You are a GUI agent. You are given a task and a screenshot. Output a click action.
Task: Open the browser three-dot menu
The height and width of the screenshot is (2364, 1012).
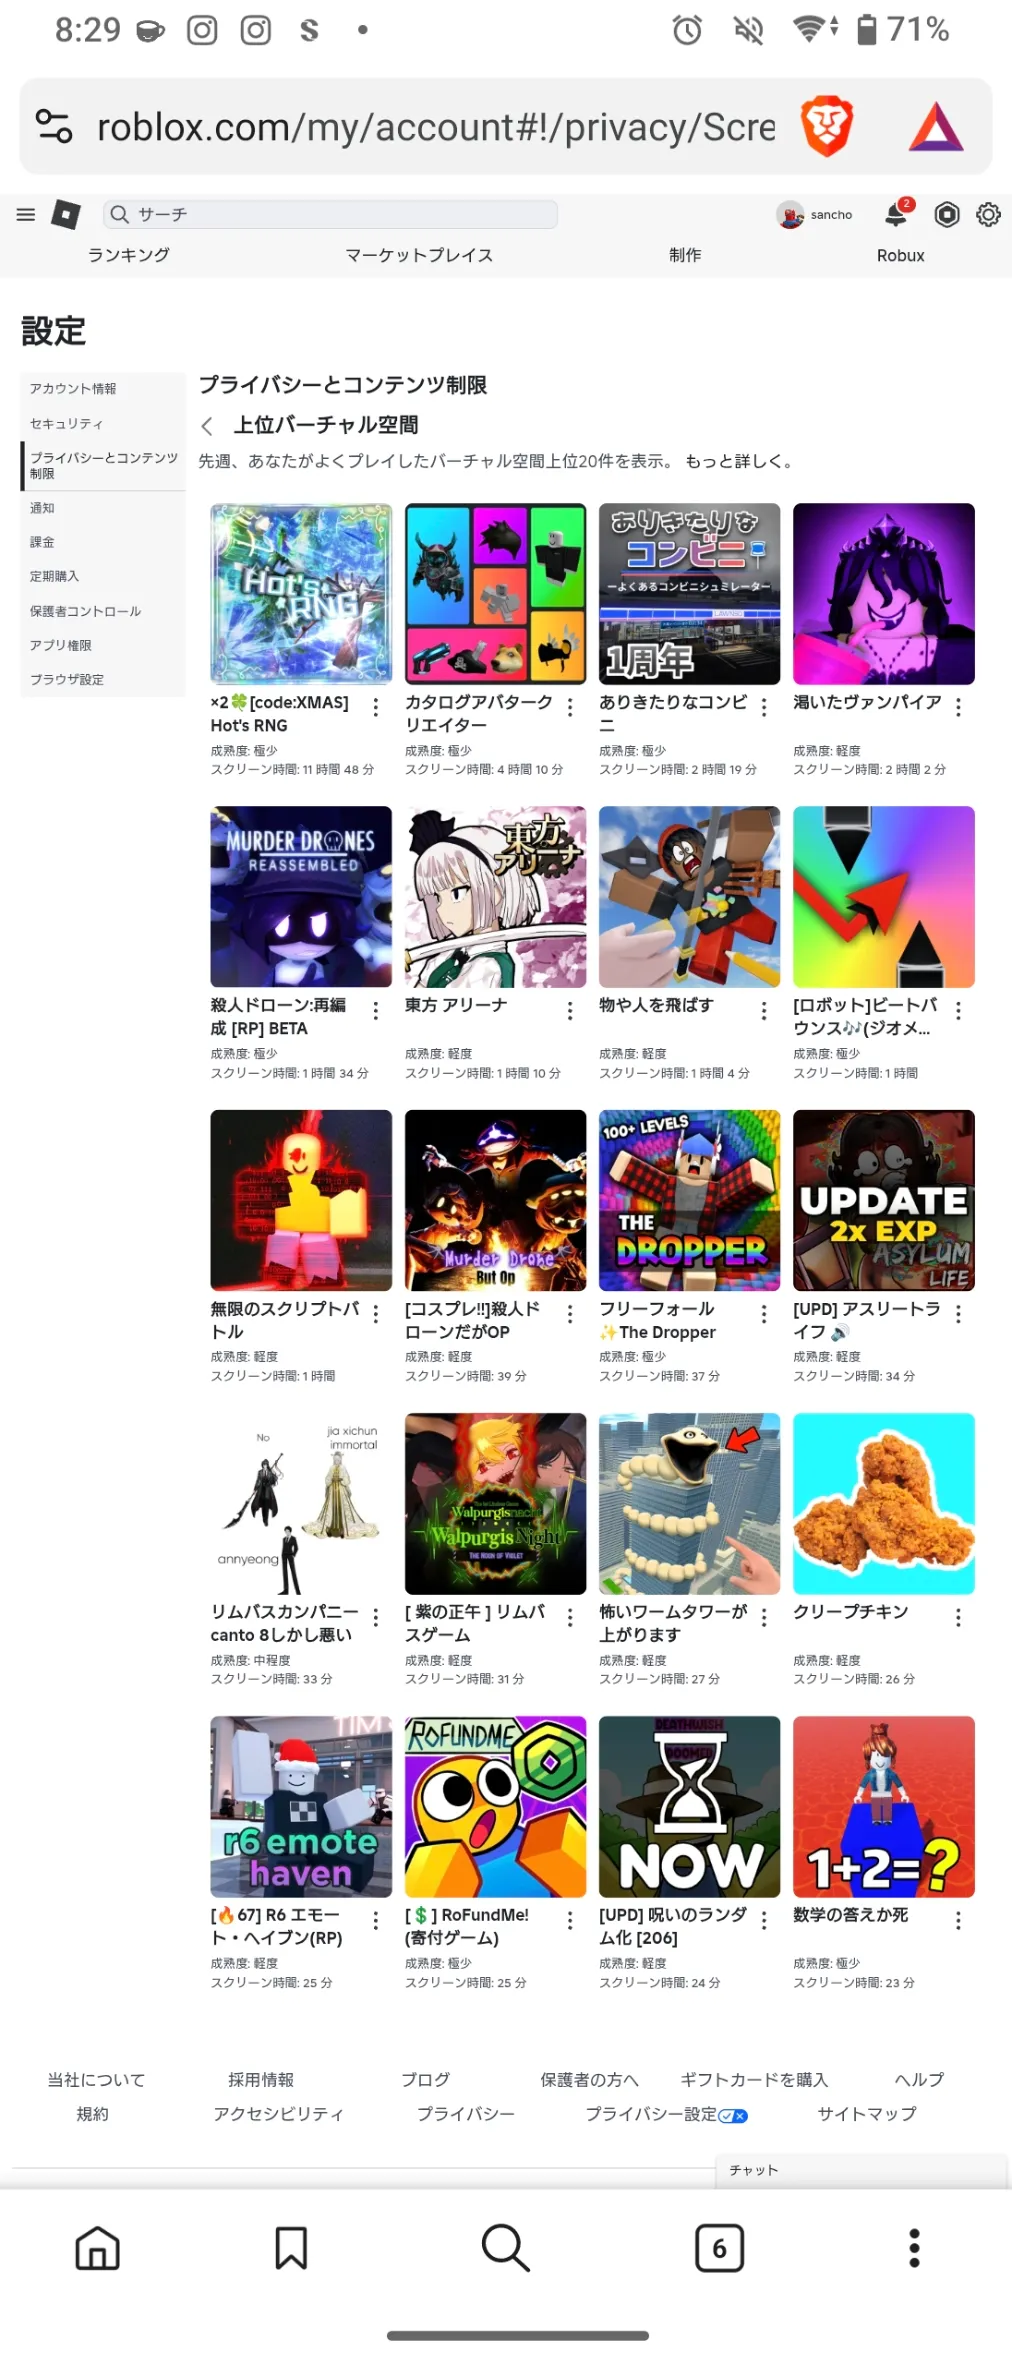click(913, 2248)
